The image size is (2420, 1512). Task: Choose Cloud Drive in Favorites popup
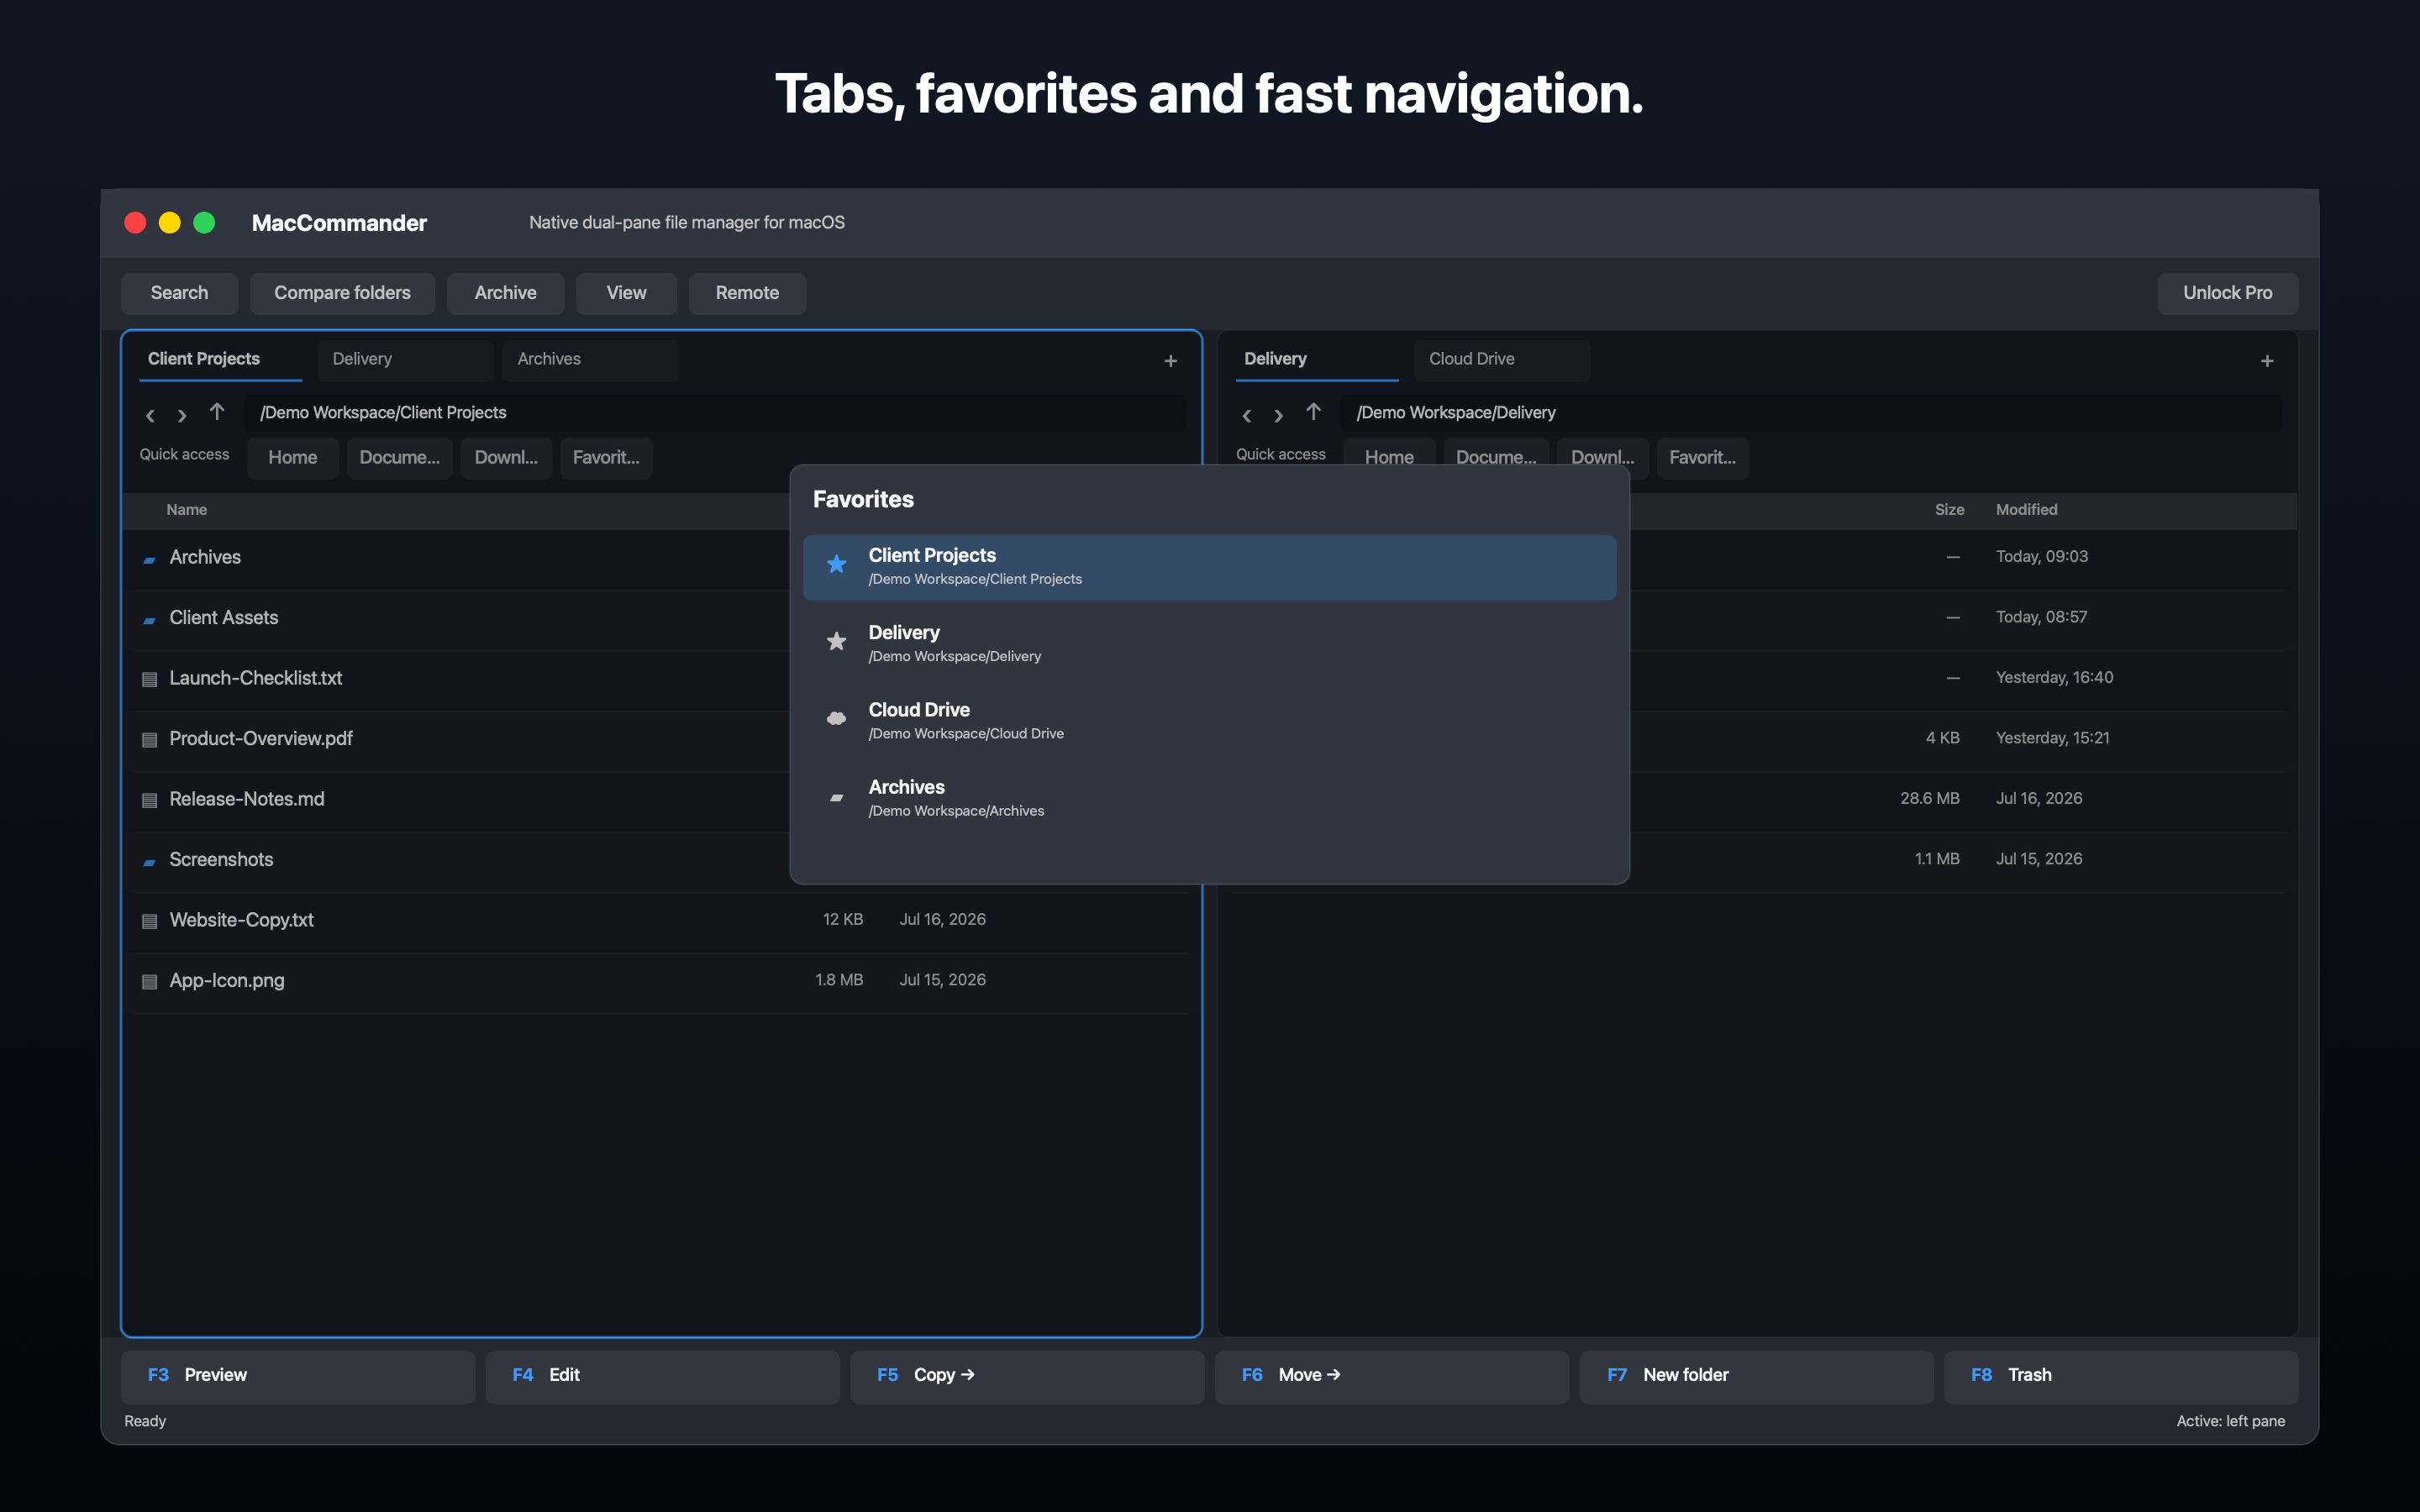[1209, 721]
